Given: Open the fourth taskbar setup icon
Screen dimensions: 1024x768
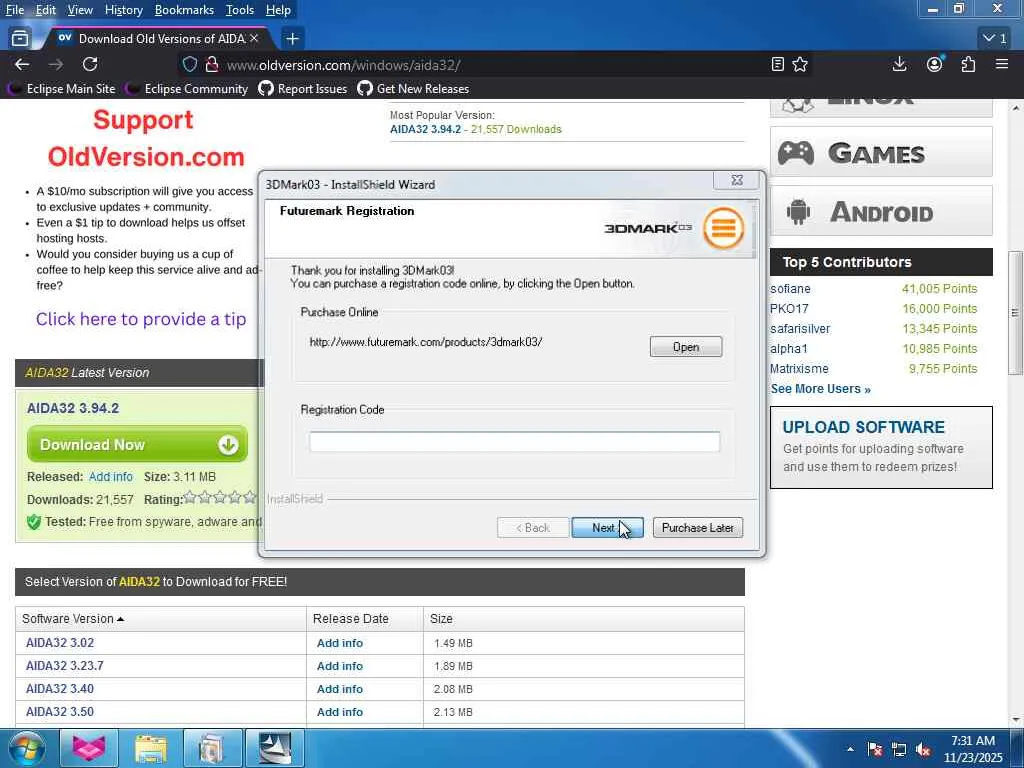Looking at the screenshot, I should [274, 748].
